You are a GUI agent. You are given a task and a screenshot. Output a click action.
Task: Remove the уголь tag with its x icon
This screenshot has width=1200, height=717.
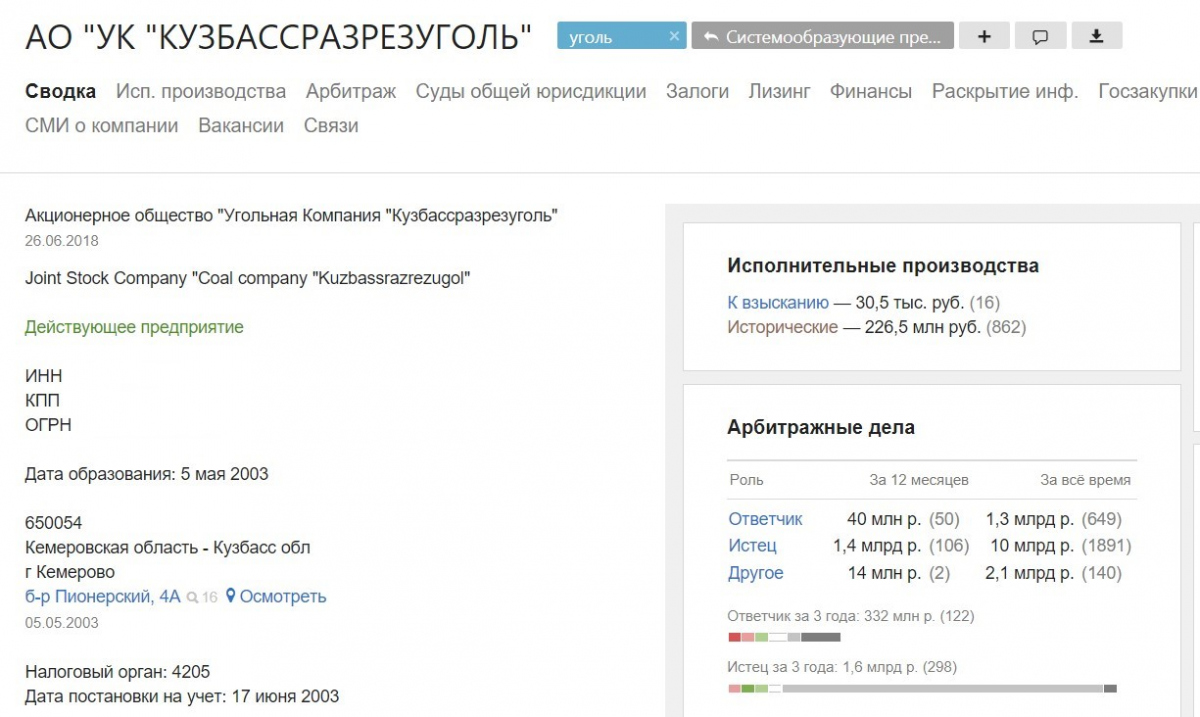coord(674,37)
